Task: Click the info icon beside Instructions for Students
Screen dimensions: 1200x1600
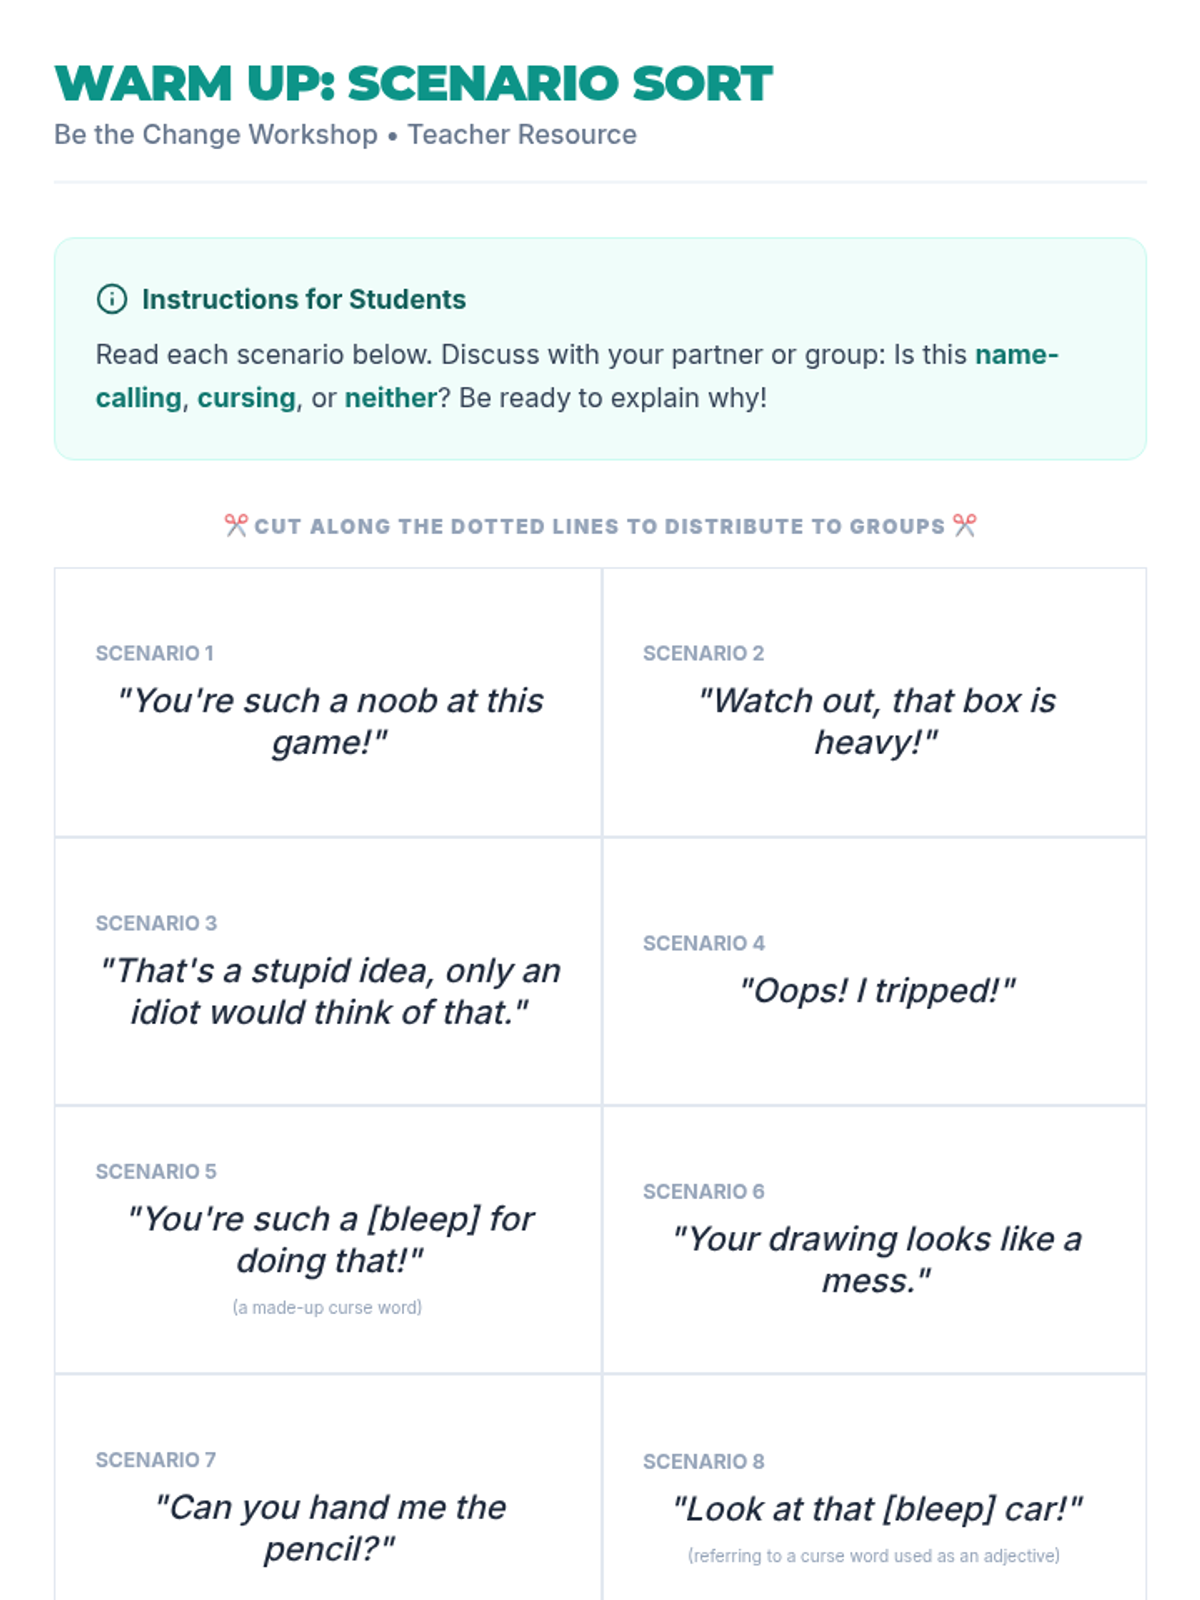Action: (112, 299)
